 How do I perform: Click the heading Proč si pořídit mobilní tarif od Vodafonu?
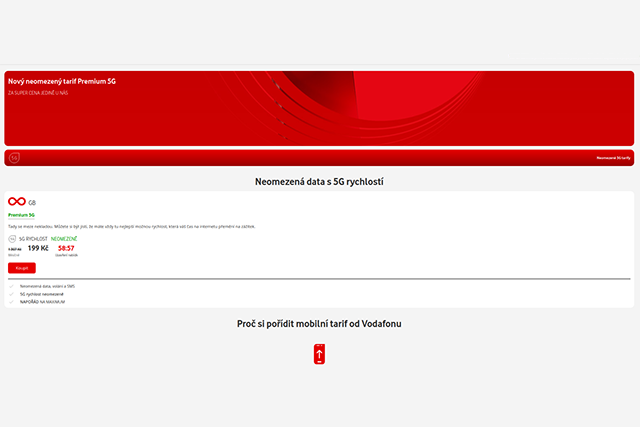(319, 324)
